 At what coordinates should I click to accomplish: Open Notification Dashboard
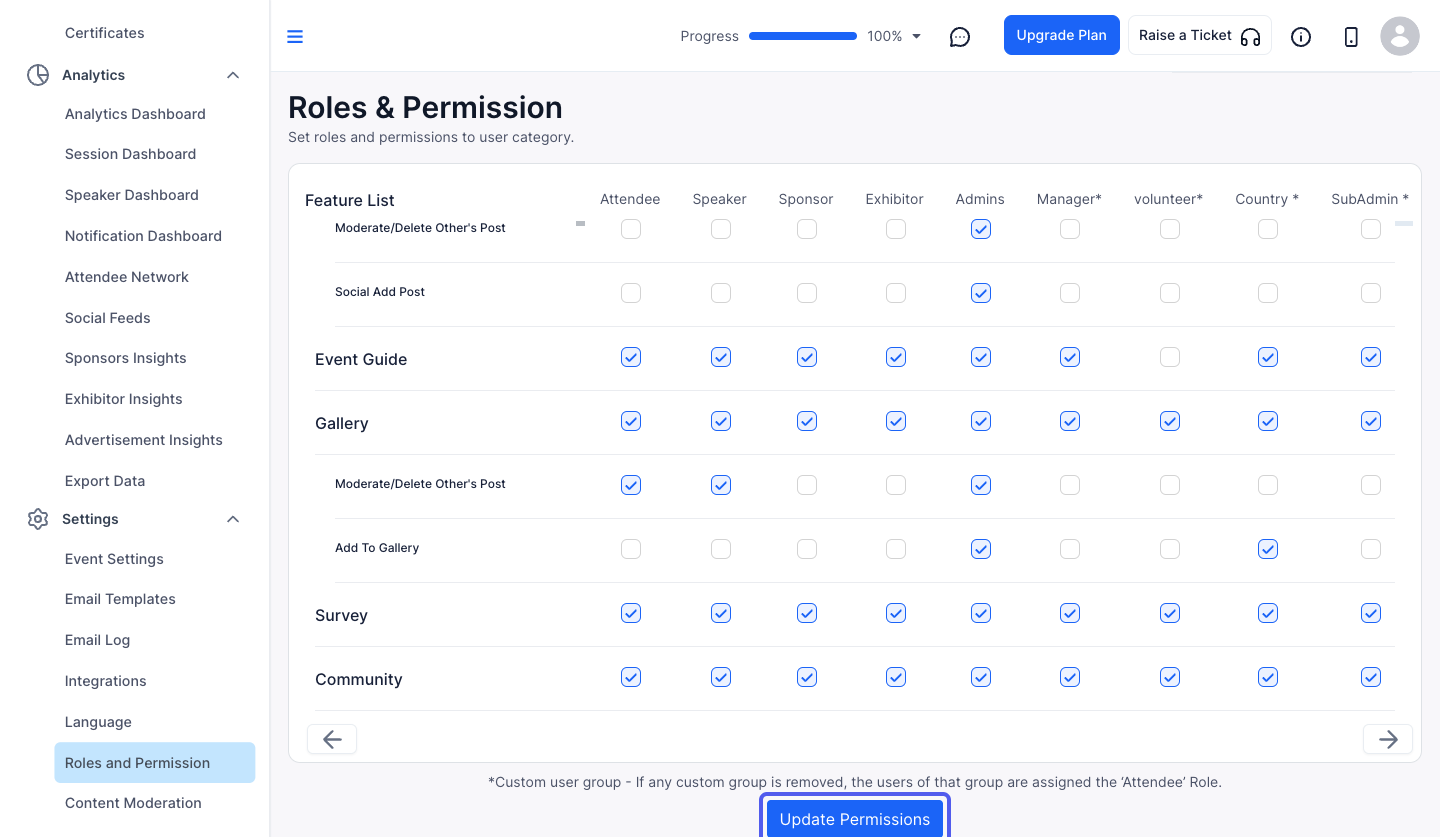[x=143, y=236]
